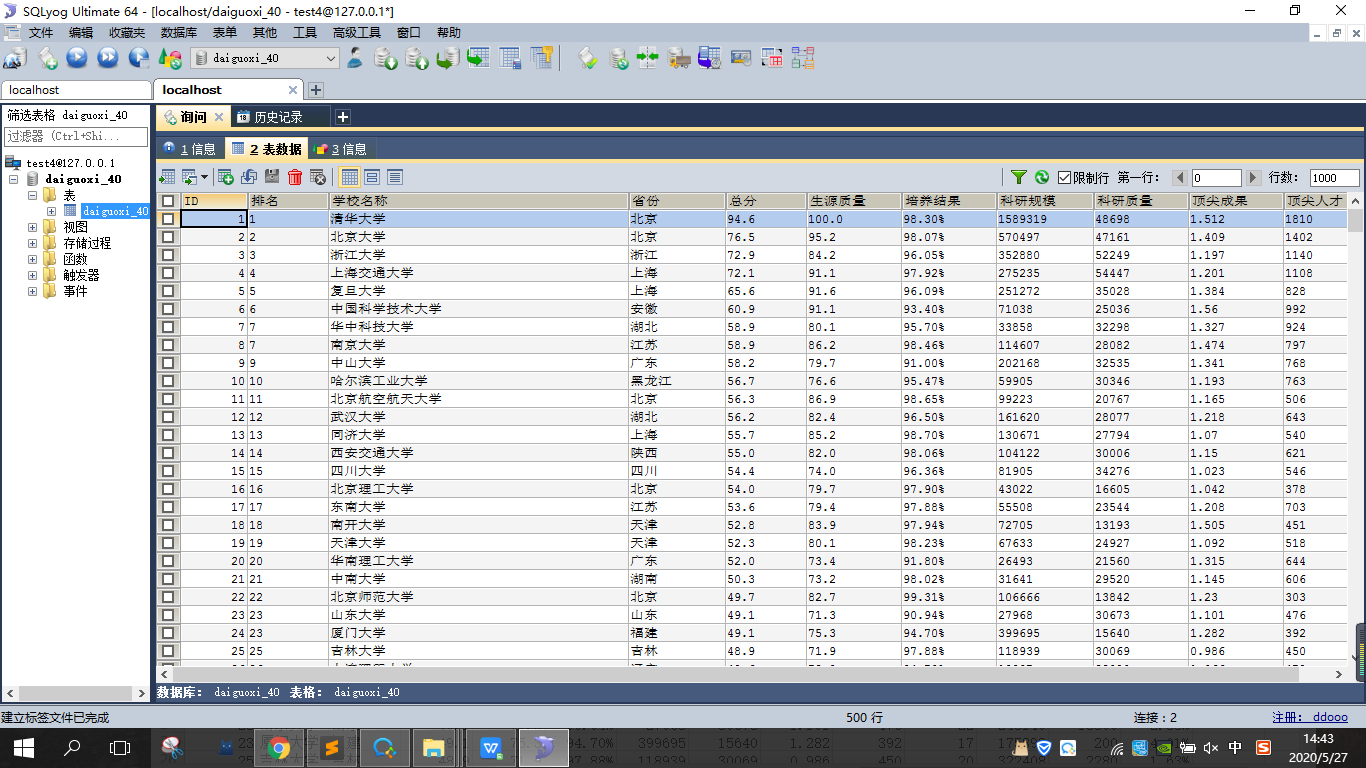Add a new query tab with plus button

click(342, 117)
